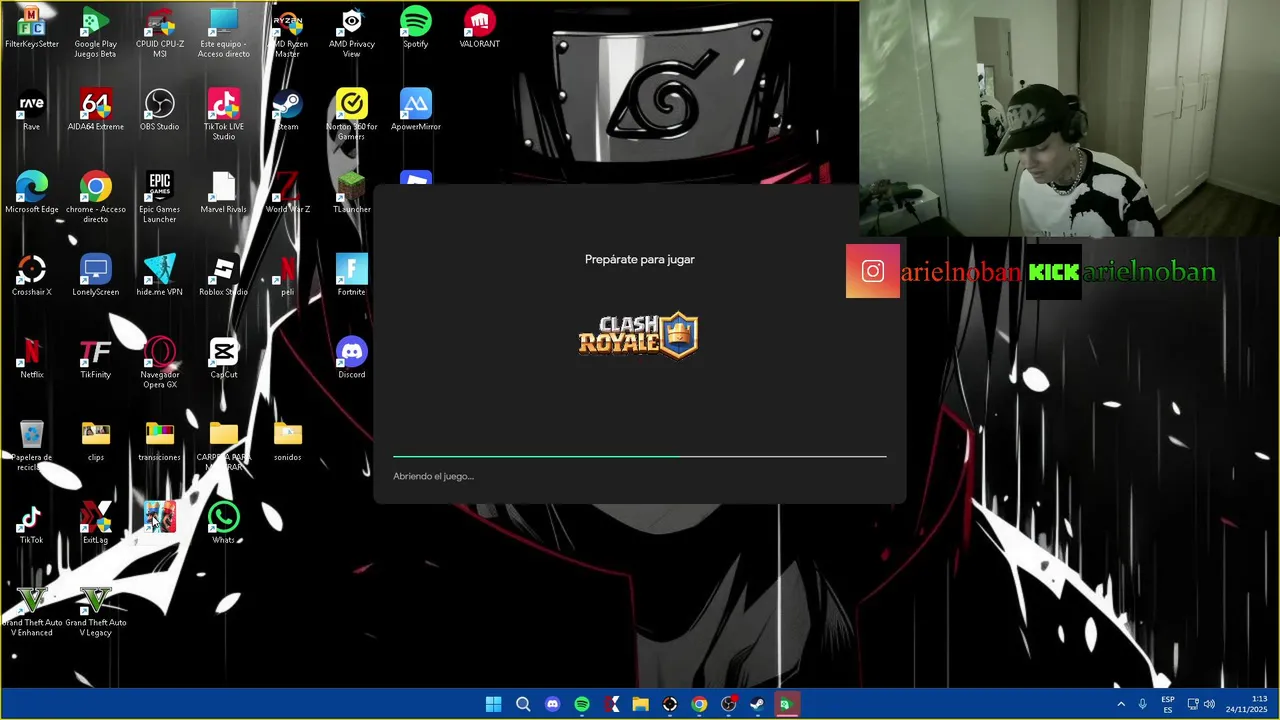The width and height of the screenshot is (1280, 720).
Task: Switch to Chrome in the taskbar
Action: (699, 704)
